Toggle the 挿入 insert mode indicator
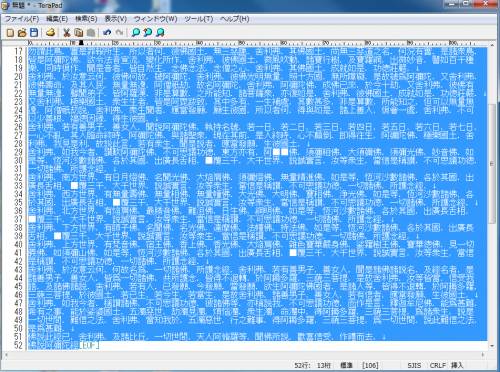 (x=457, y=366)
